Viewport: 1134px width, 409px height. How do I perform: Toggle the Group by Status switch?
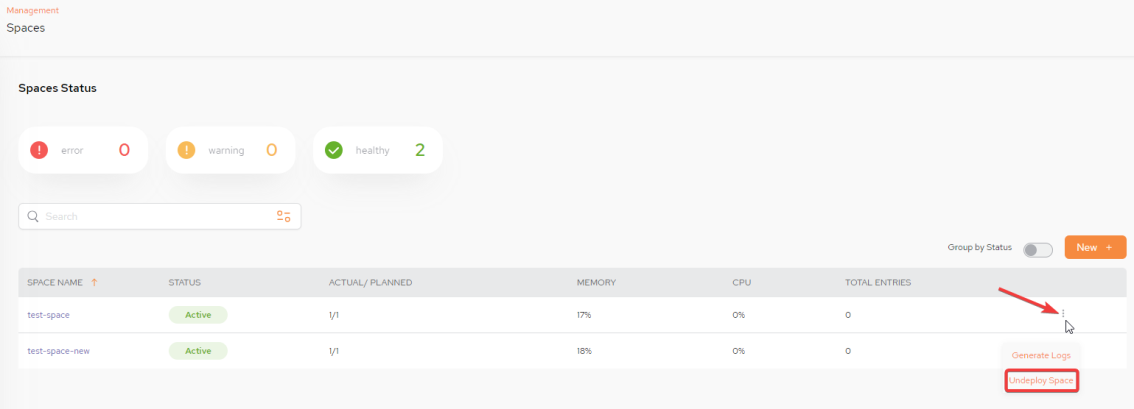click(1038, 250)
